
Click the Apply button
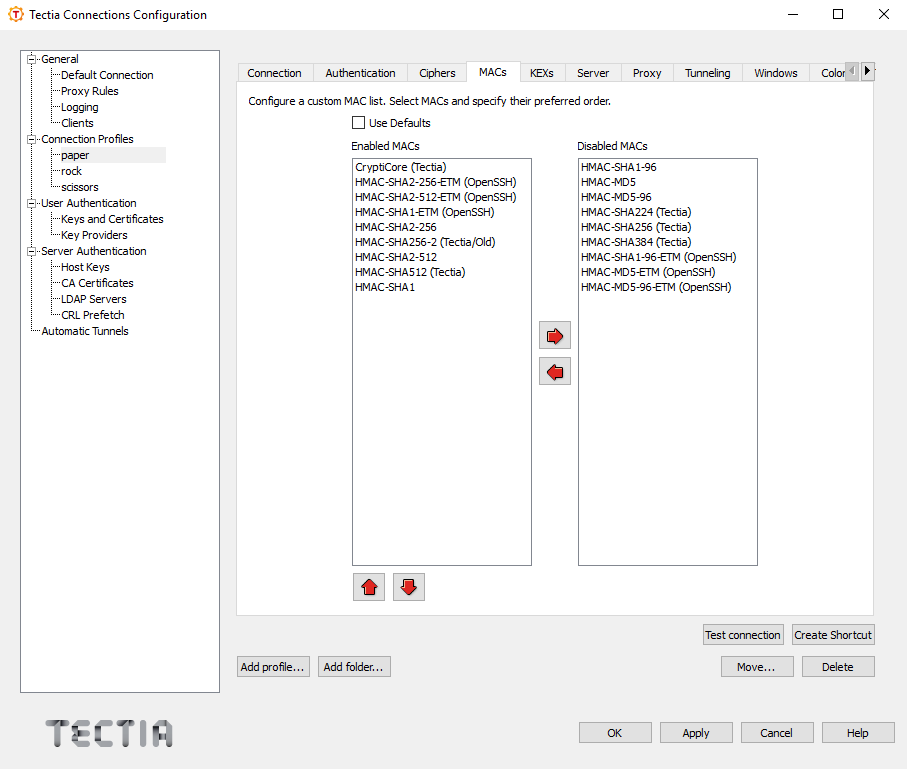[695, 732]
